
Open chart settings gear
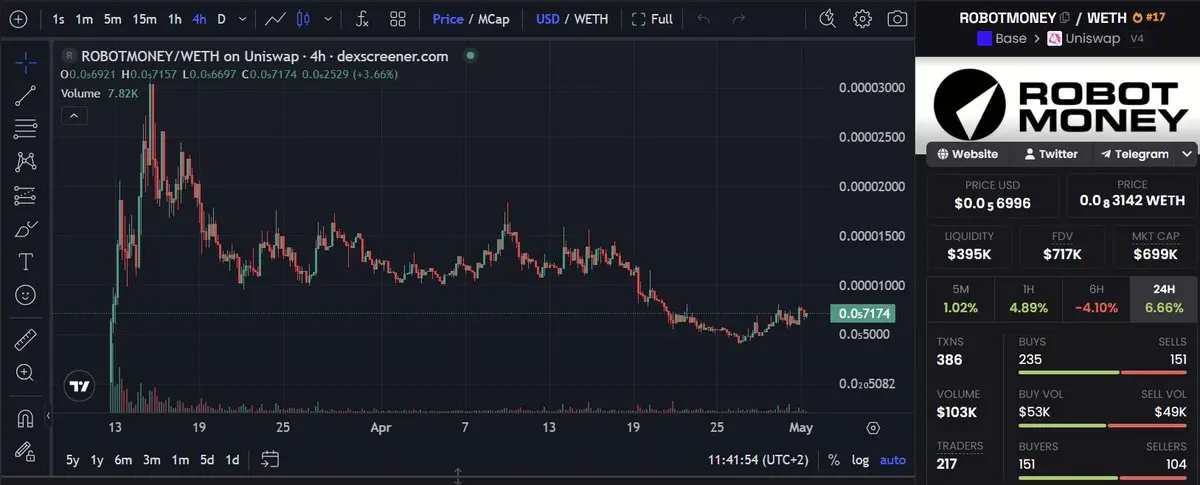point(862,18)
